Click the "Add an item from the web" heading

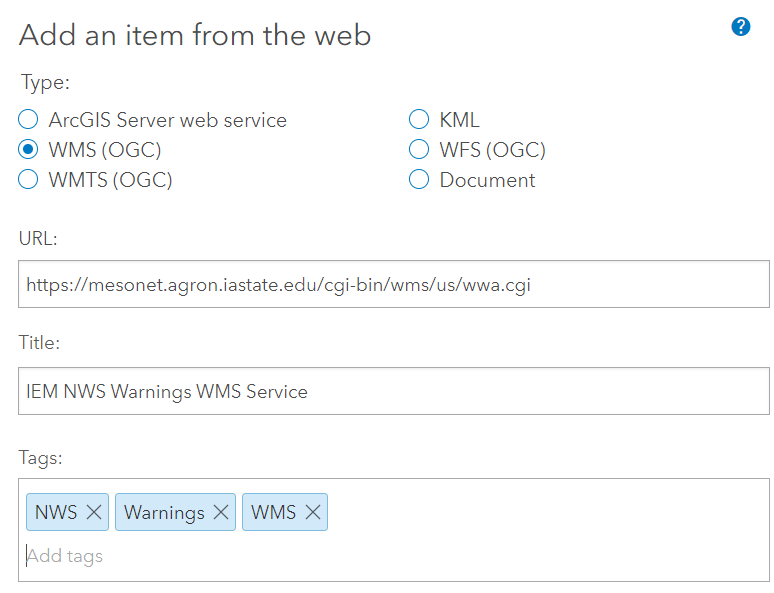195,35
